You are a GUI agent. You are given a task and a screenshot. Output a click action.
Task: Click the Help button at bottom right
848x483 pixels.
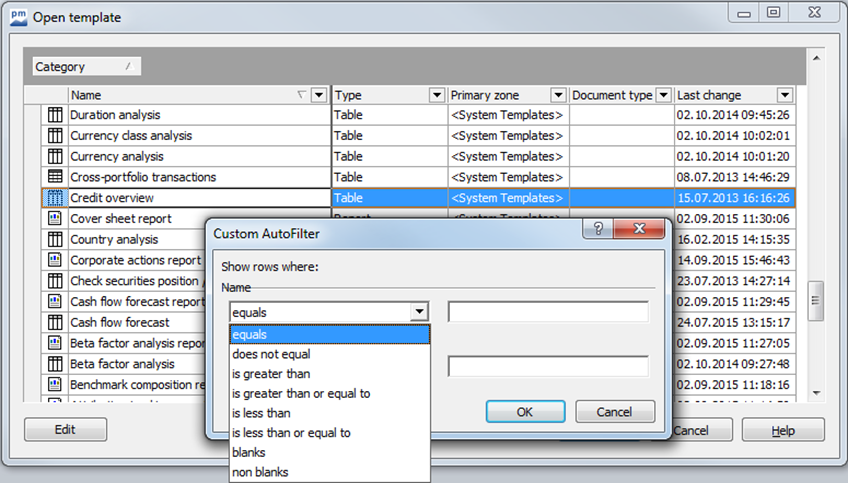[x=783, y=430]
